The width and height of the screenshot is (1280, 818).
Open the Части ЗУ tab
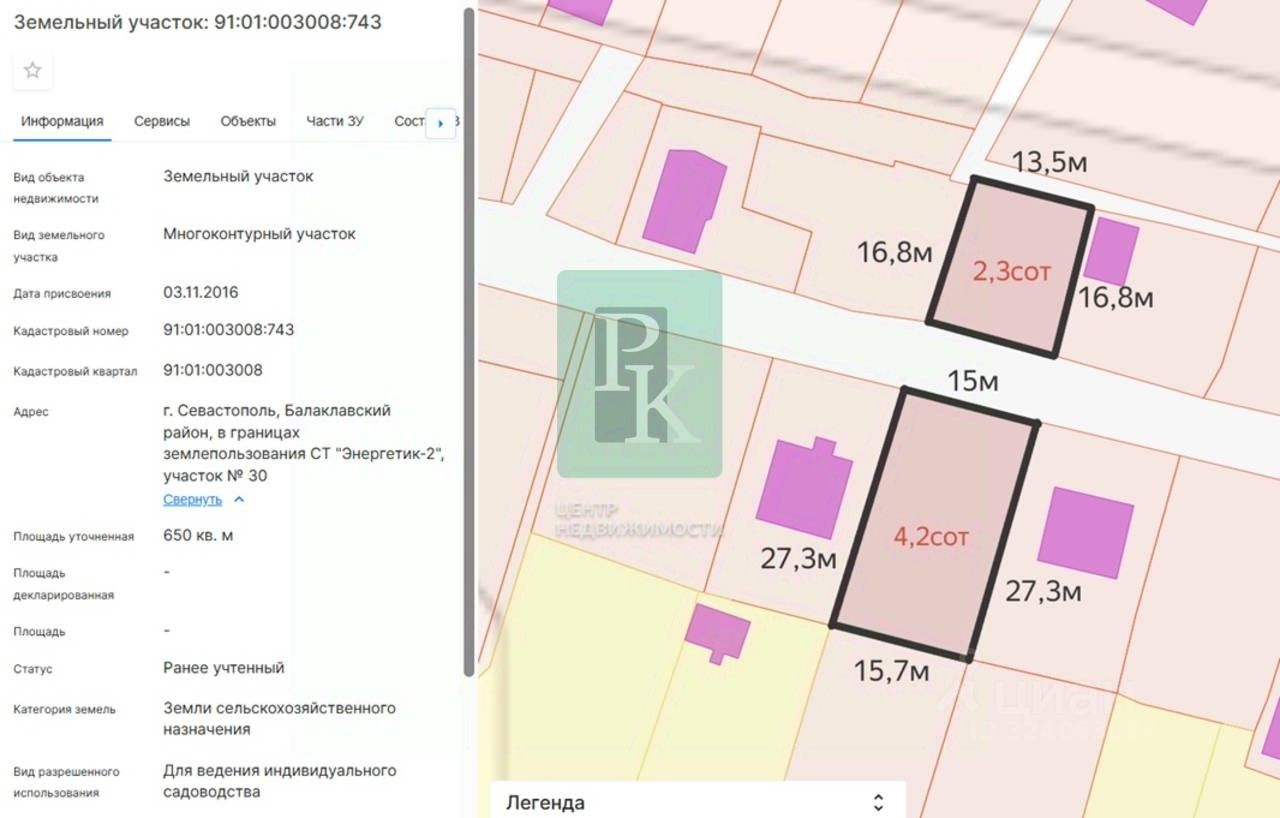pos(335,121)
